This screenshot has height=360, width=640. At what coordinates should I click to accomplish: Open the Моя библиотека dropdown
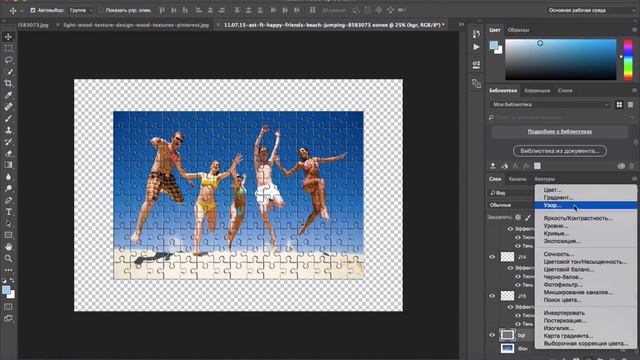(x=549, y=104)
